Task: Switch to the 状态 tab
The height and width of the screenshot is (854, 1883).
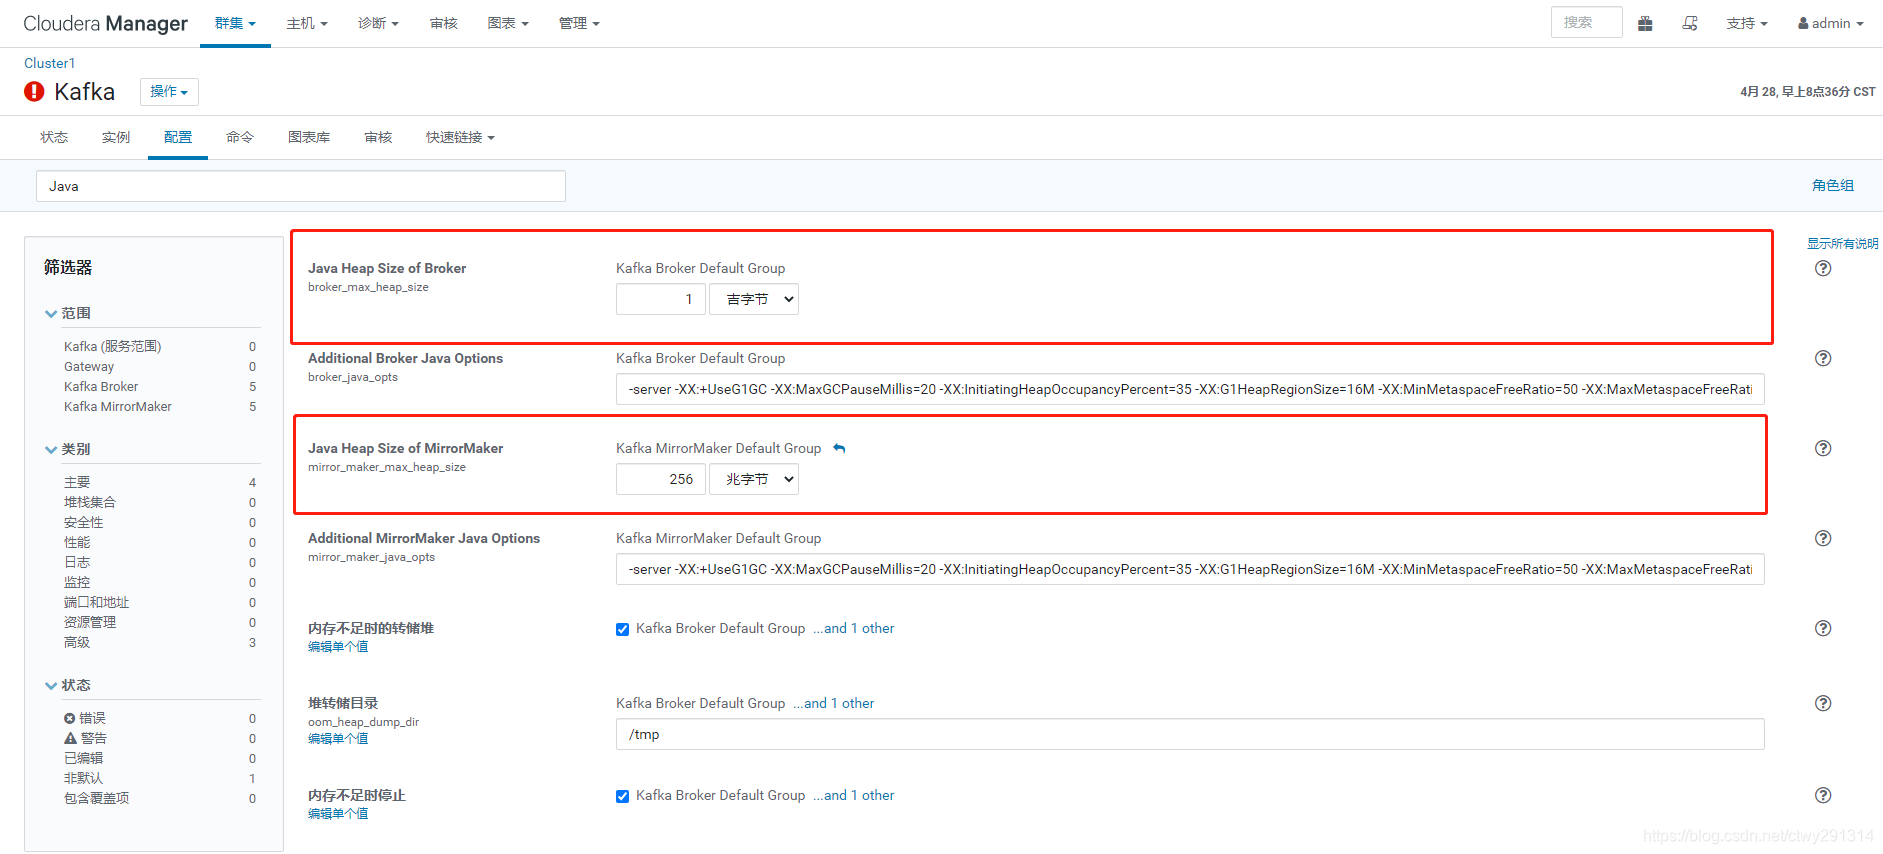Action: tap(54, 137)
